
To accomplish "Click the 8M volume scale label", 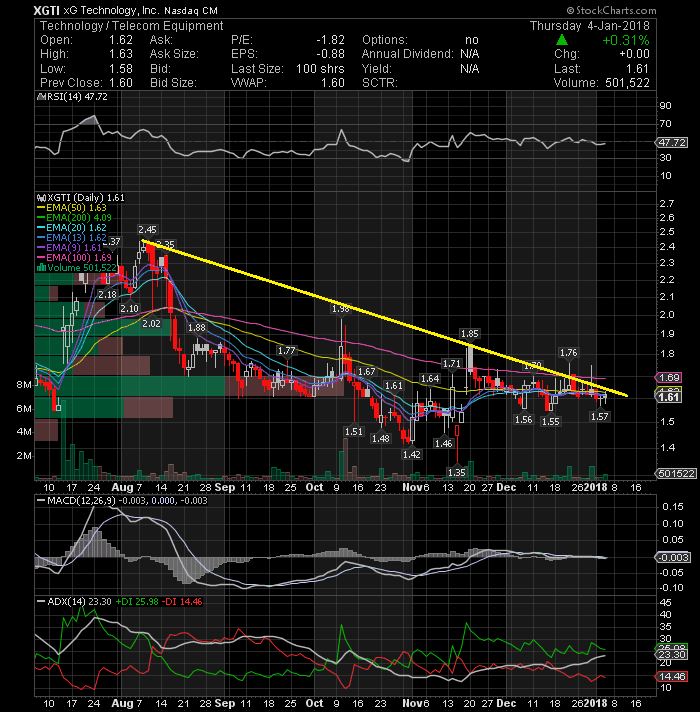I will [25, 385].
